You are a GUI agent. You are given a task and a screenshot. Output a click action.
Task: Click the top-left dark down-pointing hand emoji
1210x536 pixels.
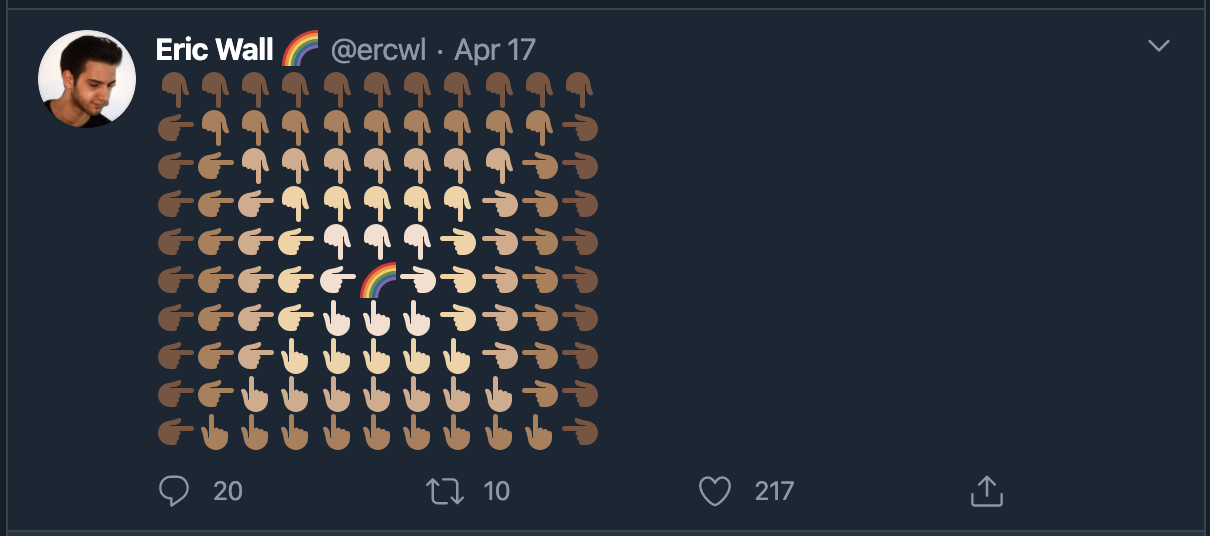tap(175, 90)
